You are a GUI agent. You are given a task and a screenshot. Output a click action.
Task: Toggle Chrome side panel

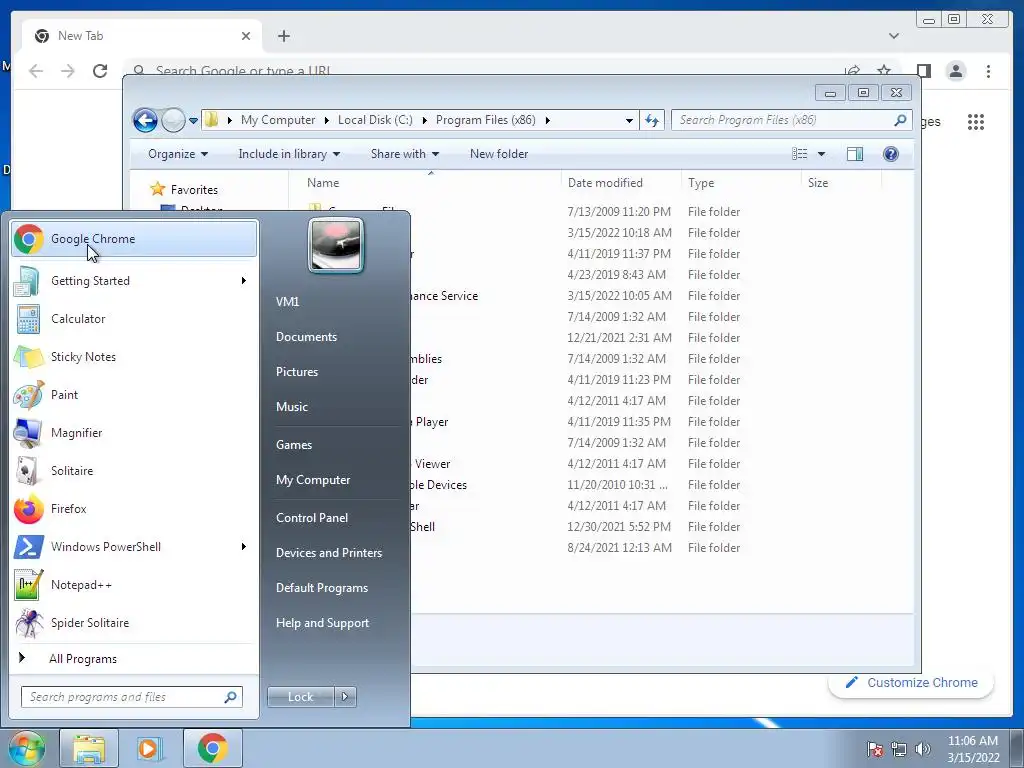[x=923, y=71]
